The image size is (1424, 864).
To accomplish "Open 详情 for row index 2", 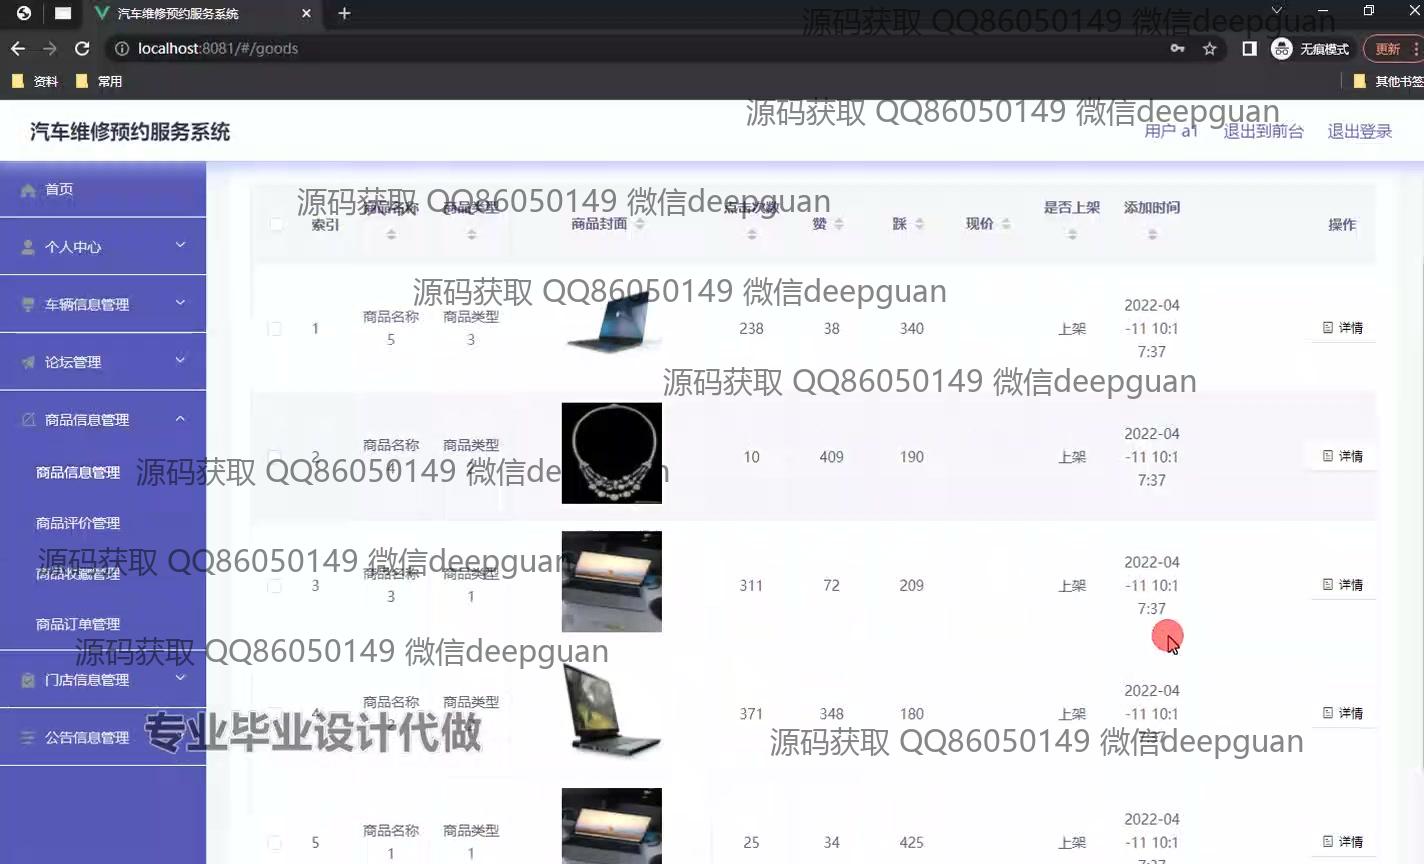I will 1343,456.
